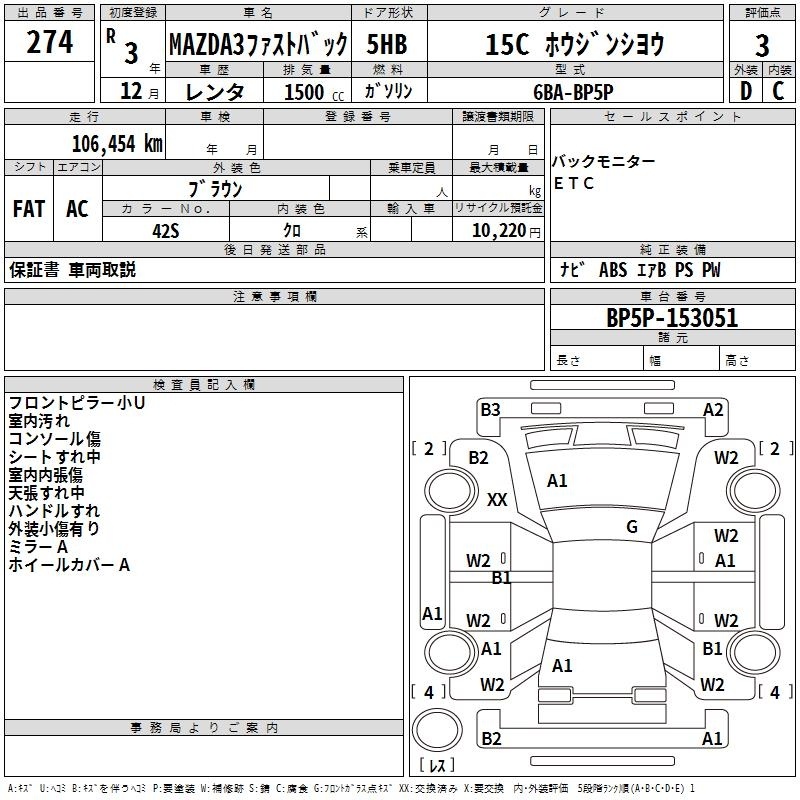The image size is (800, 800).
Task: Click the rear-right wheel in the car diagram
Action: click(x=753, y=650)
